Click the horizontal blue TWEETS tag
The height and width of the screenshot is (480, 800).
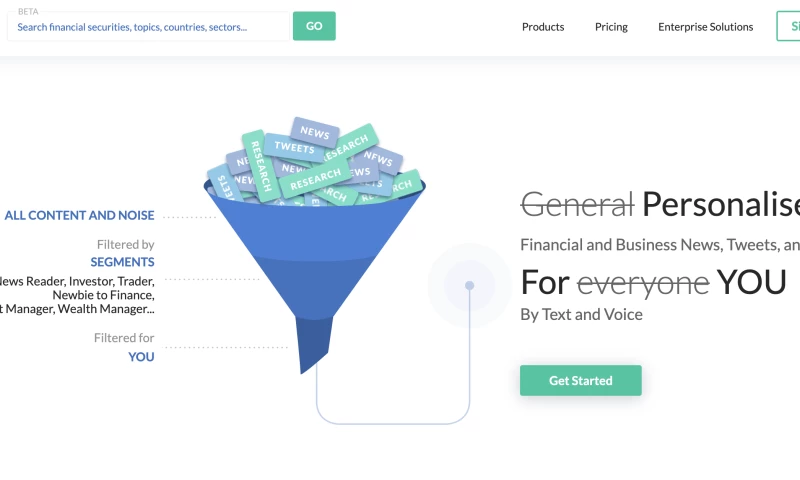[294, 148]
